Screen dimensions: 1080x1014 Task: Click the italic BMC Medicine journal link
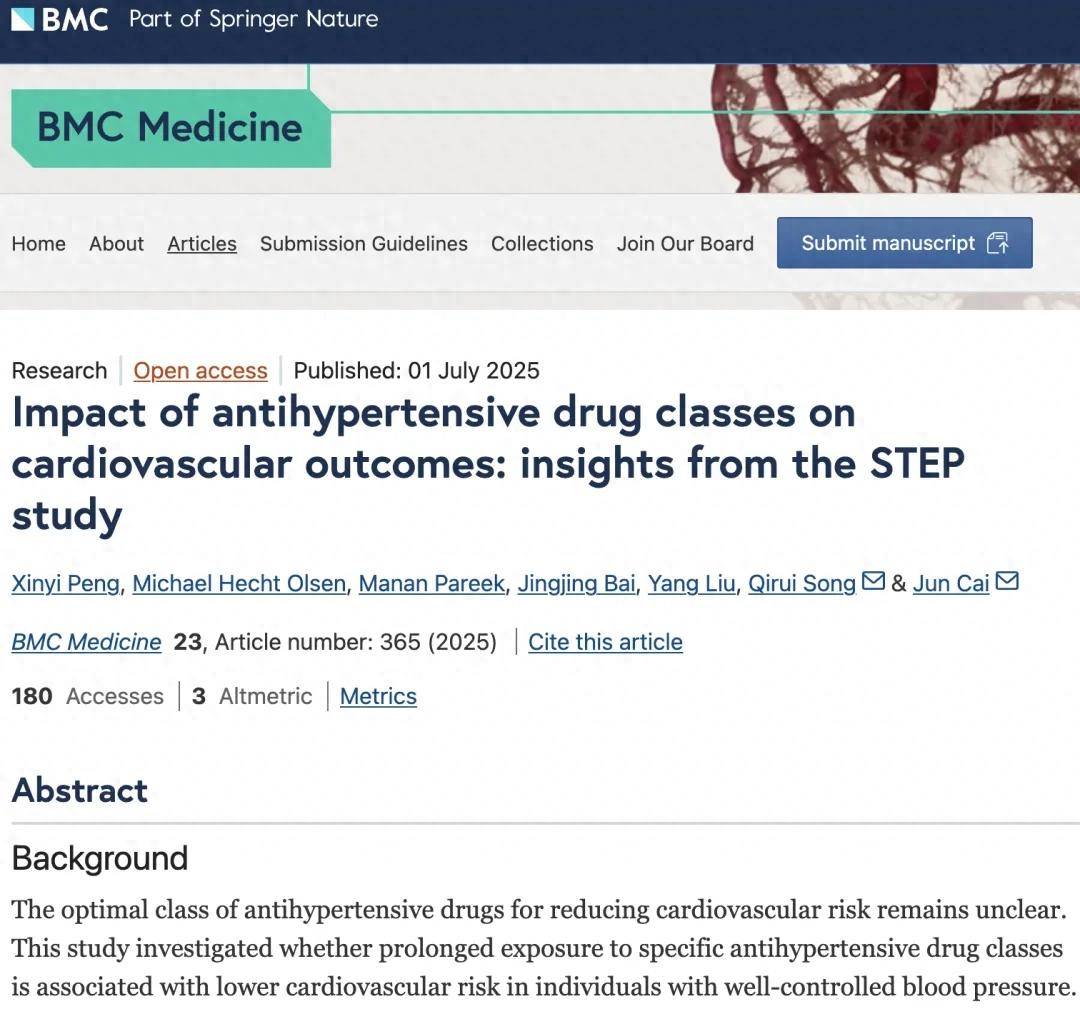pos(86,642)
